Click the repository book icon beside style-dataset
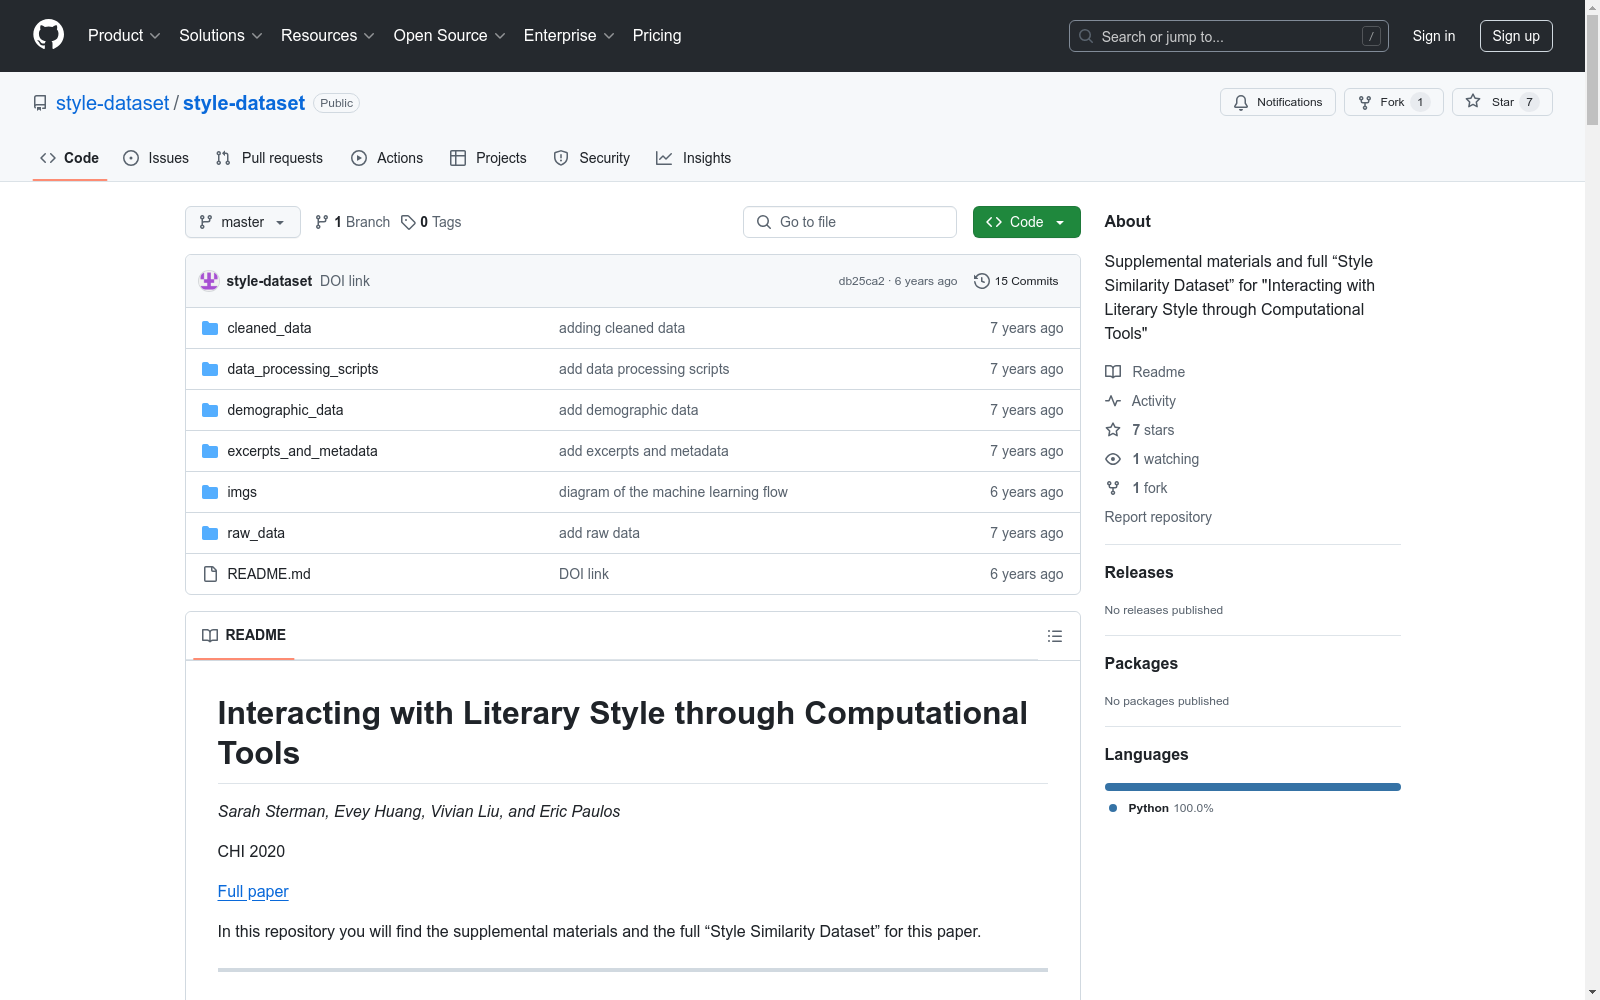The width and height of the screenshot is (1600, 1000). (x=40, y=103)
